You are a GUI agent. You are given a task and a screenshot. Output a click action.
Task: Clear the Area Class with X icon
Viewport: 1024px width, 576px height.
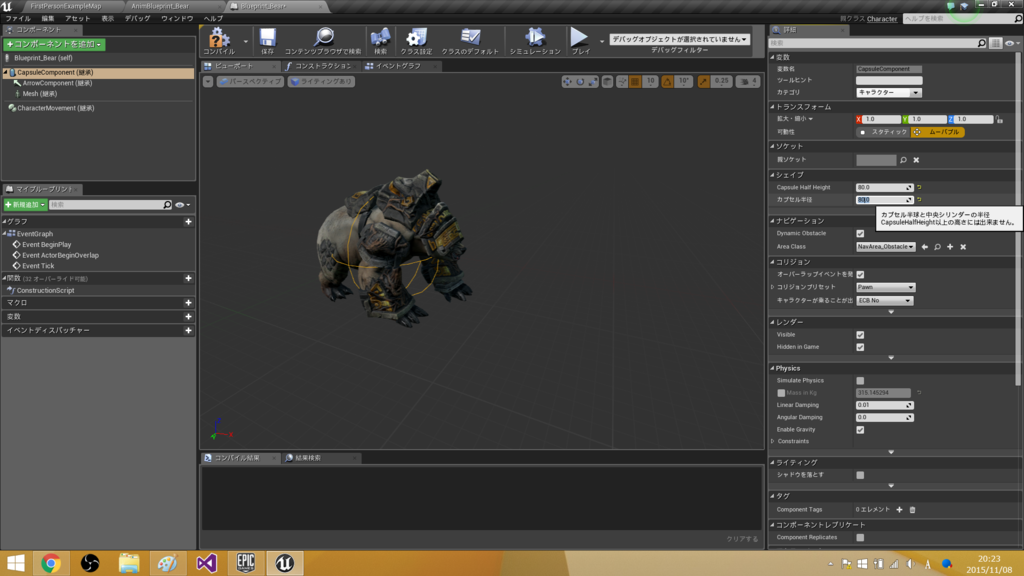click(x=963, y=247)
